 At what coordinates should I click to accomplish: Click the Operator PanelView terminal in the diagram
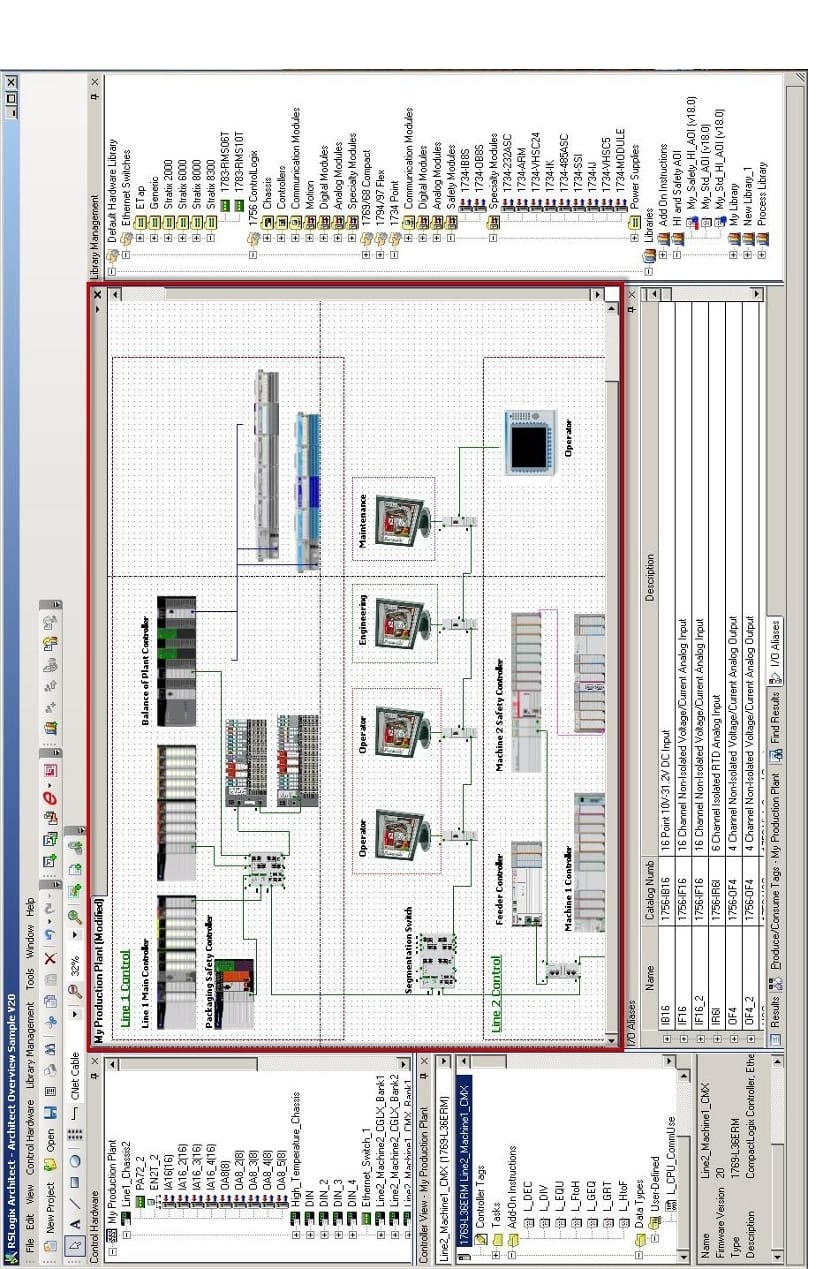click(x=532, y=442)
